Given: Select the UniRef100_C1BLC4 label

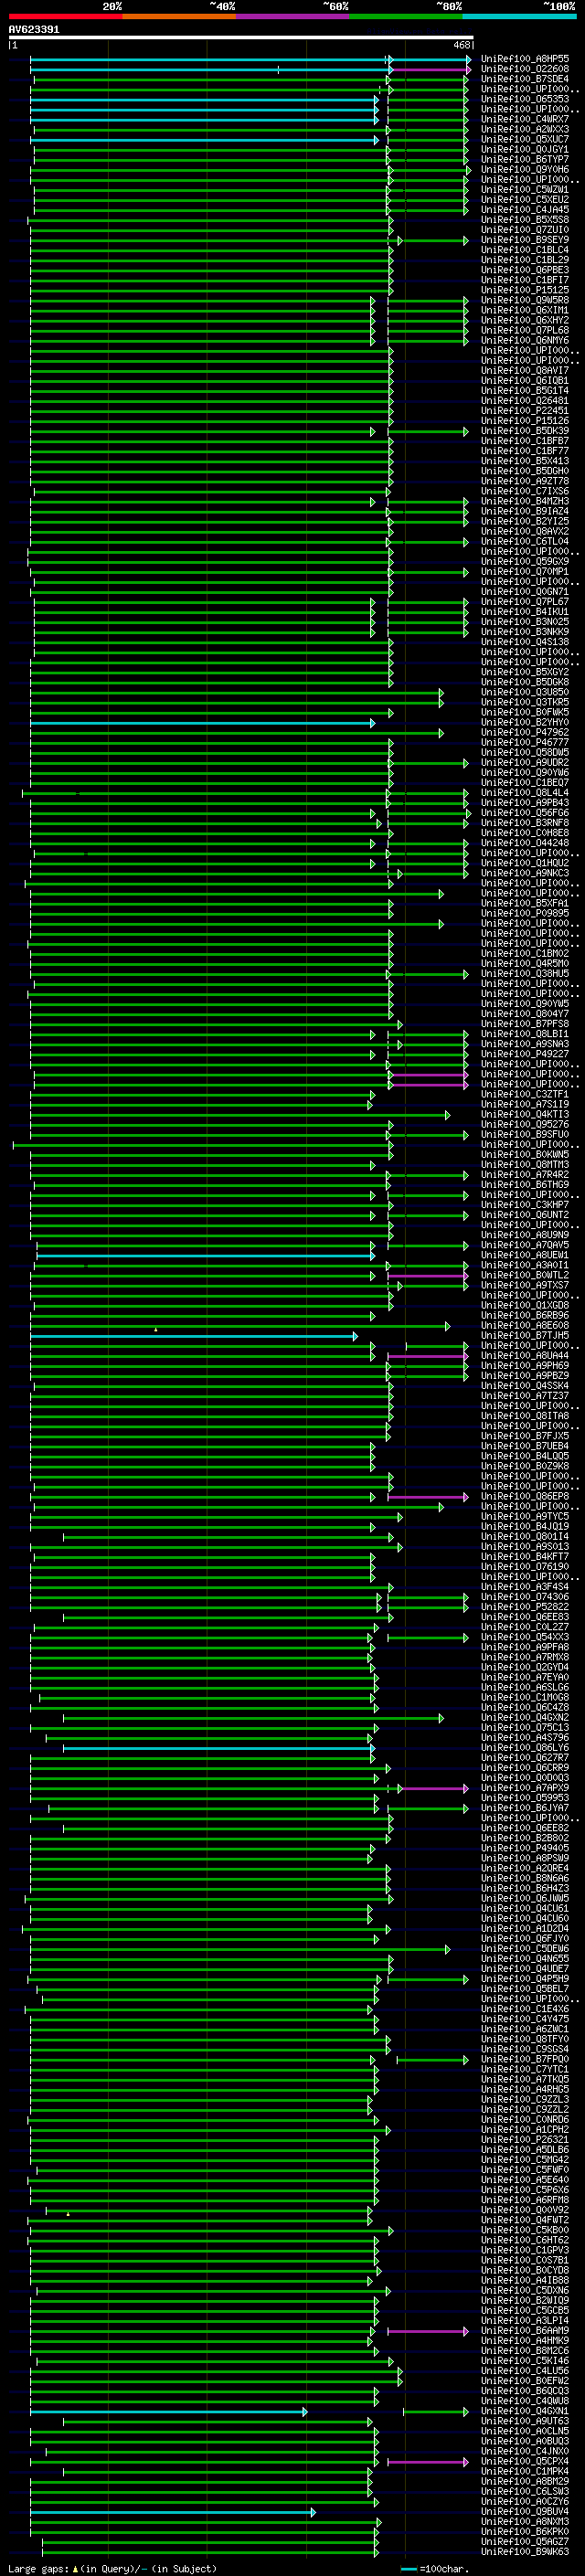Looking at the screenshot, I should (525, 250).
